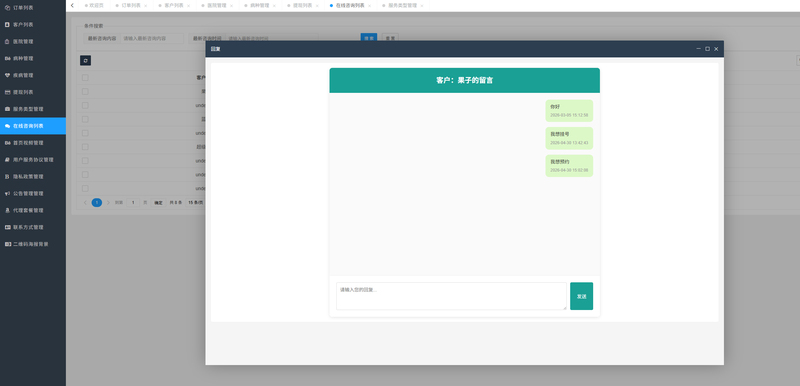Check the first table row checkbox
Image resolution: width=800 pixels, height=386 pixels.
[85, 91]
